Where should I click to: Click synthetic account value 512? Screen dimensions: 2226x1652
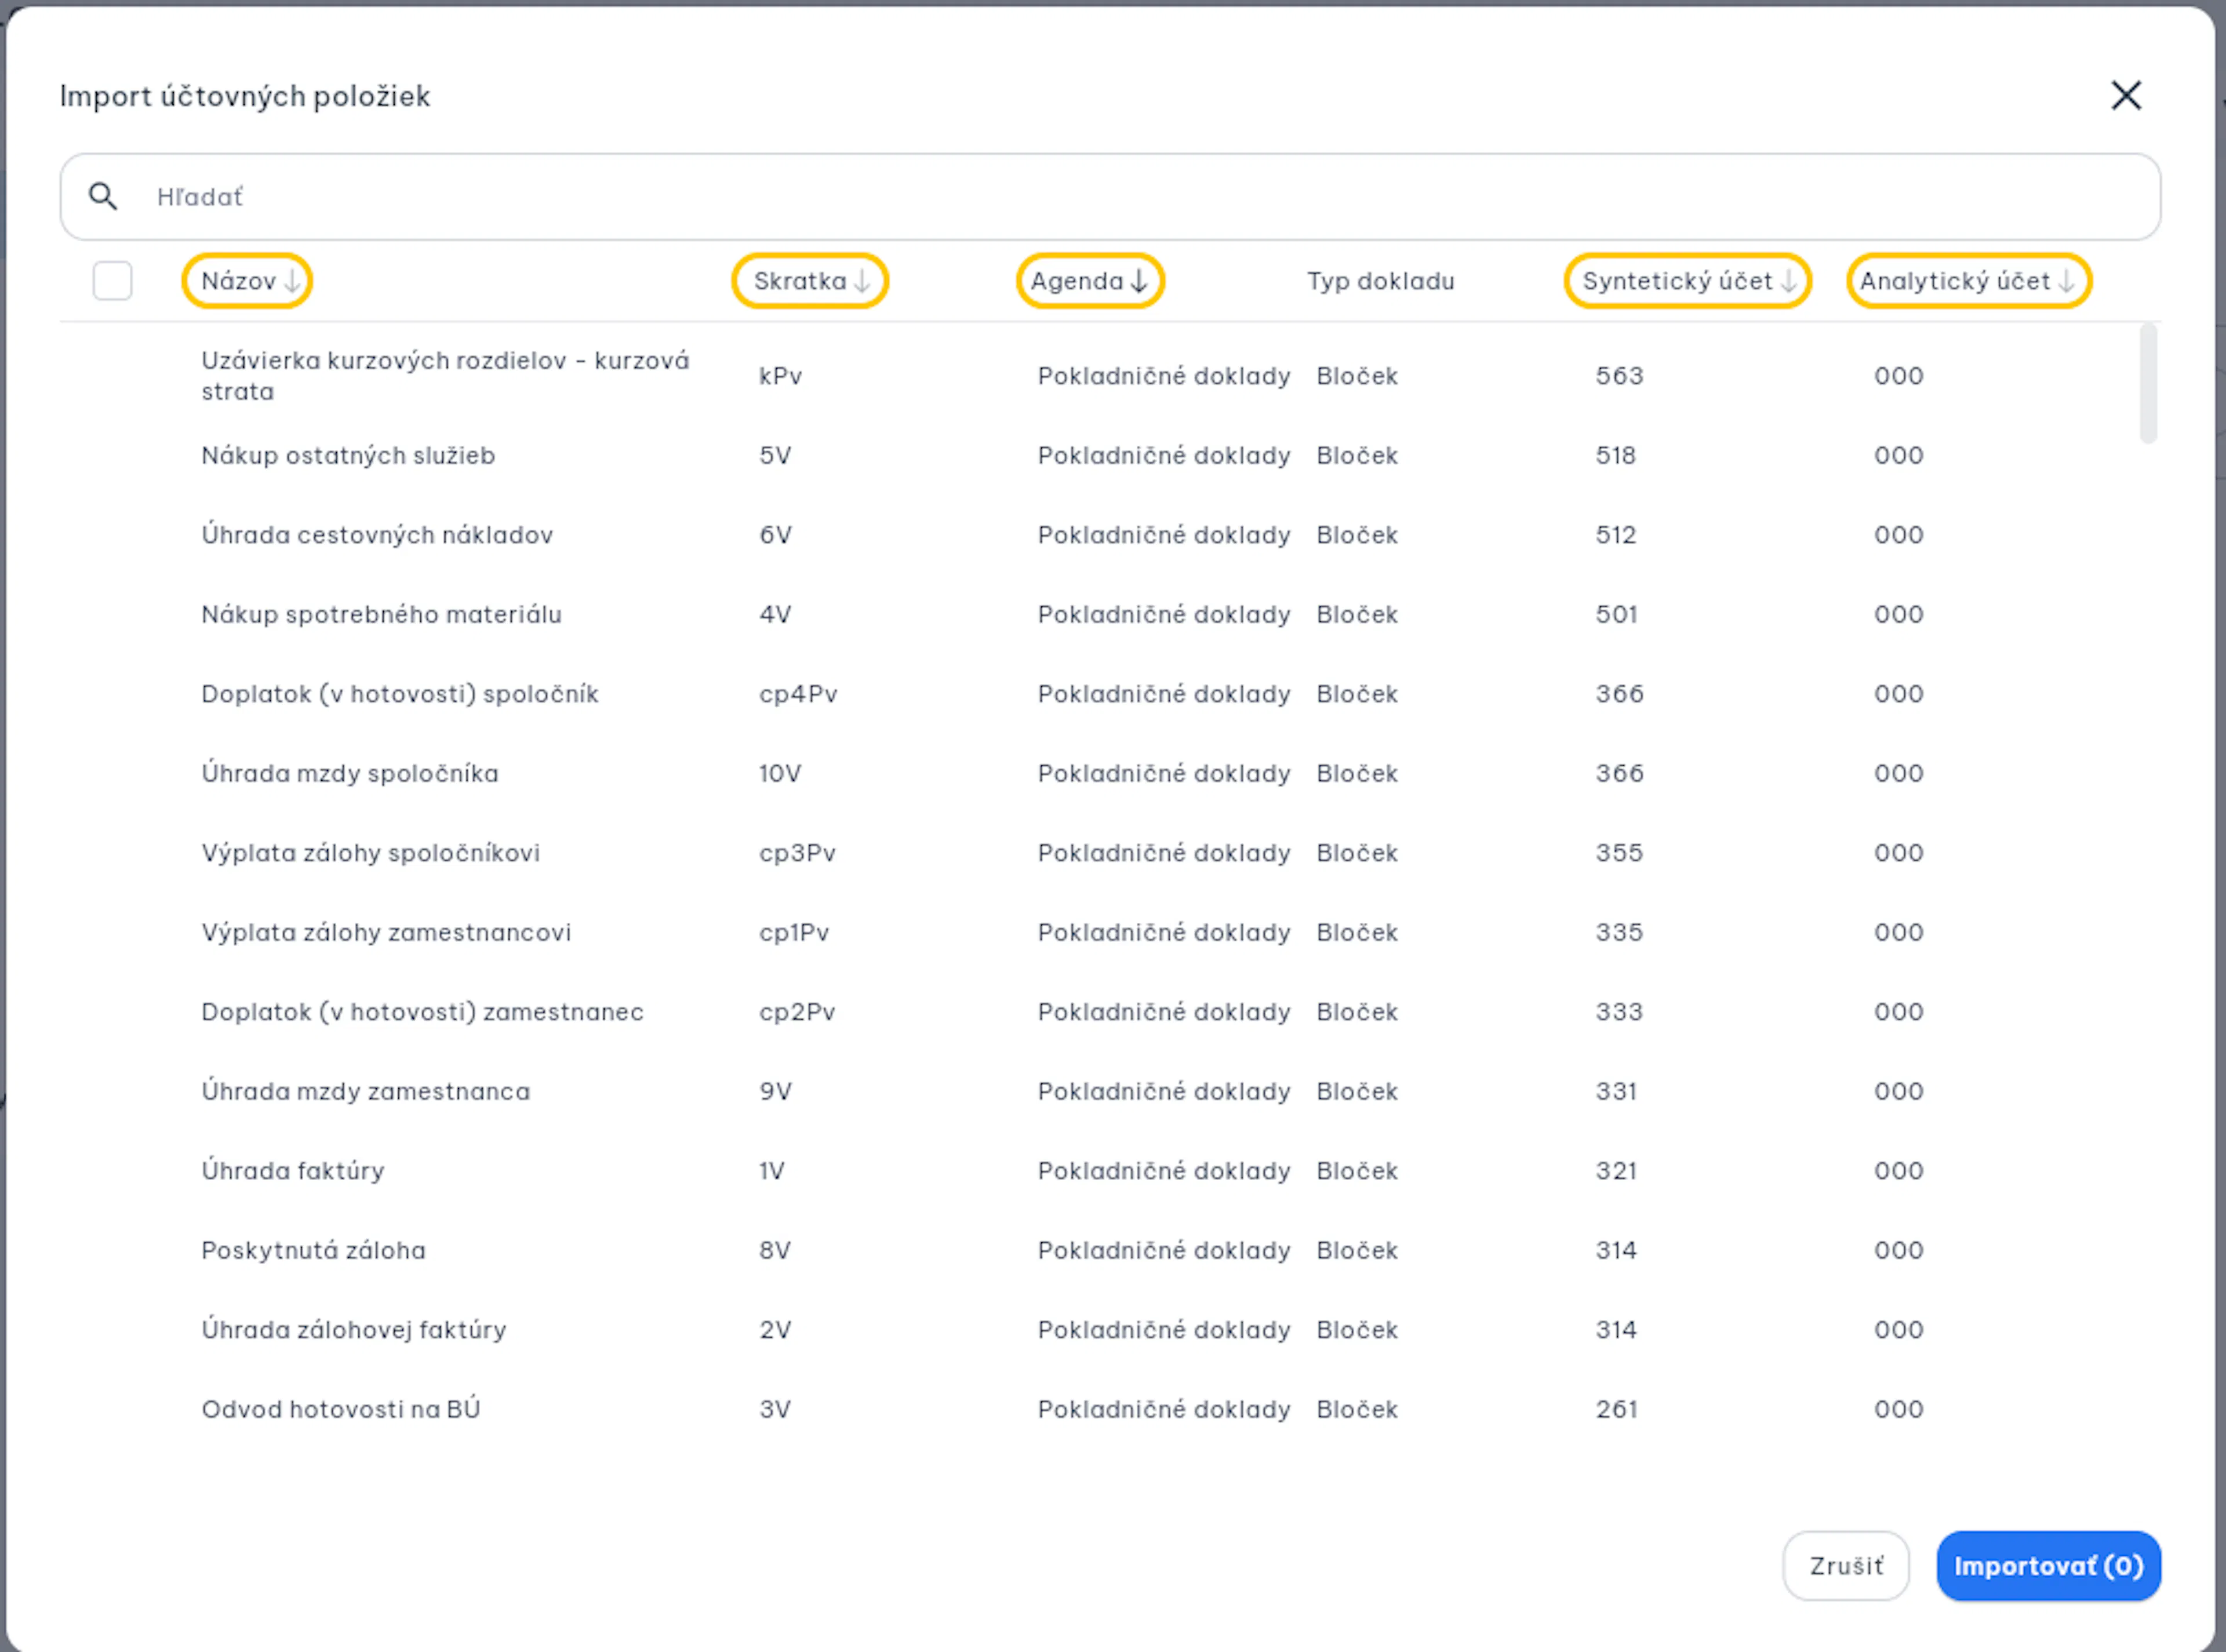[x=1616, y=535]
